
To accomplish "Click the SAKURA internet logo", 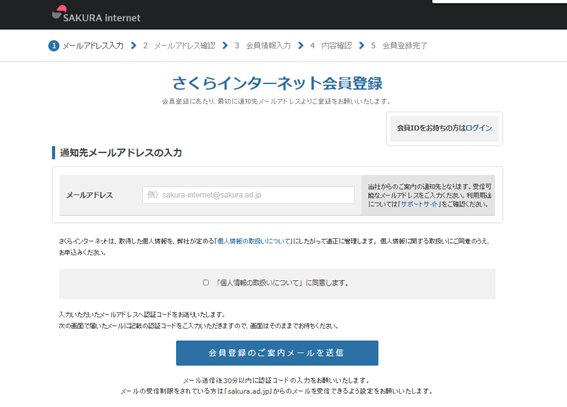I will point(96,14).
